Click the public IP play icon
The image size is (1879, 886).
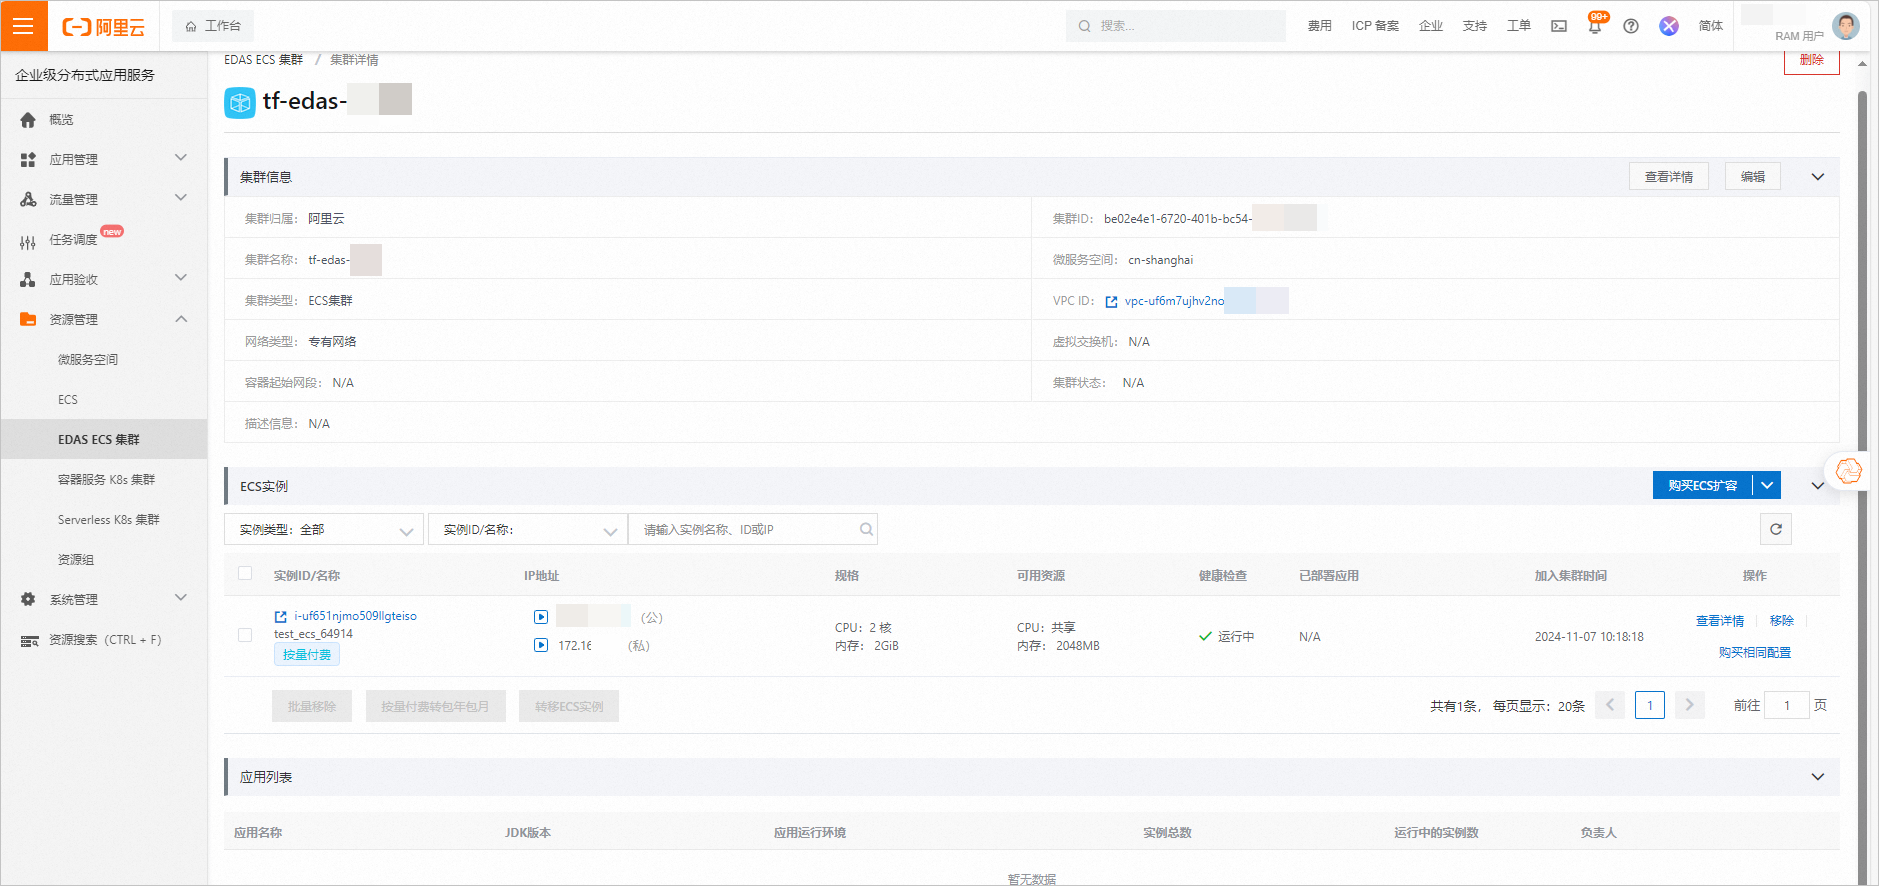tap(541, 617)
